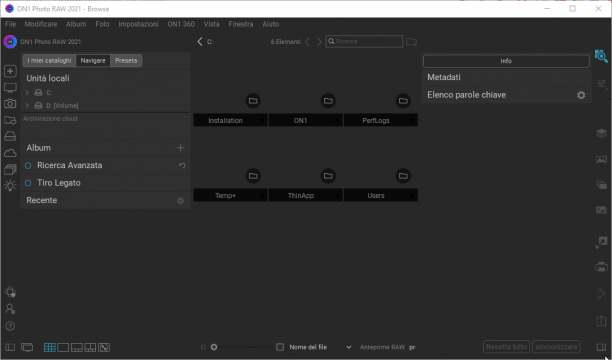Open keyword list gear settings

[x=581, y=95]
